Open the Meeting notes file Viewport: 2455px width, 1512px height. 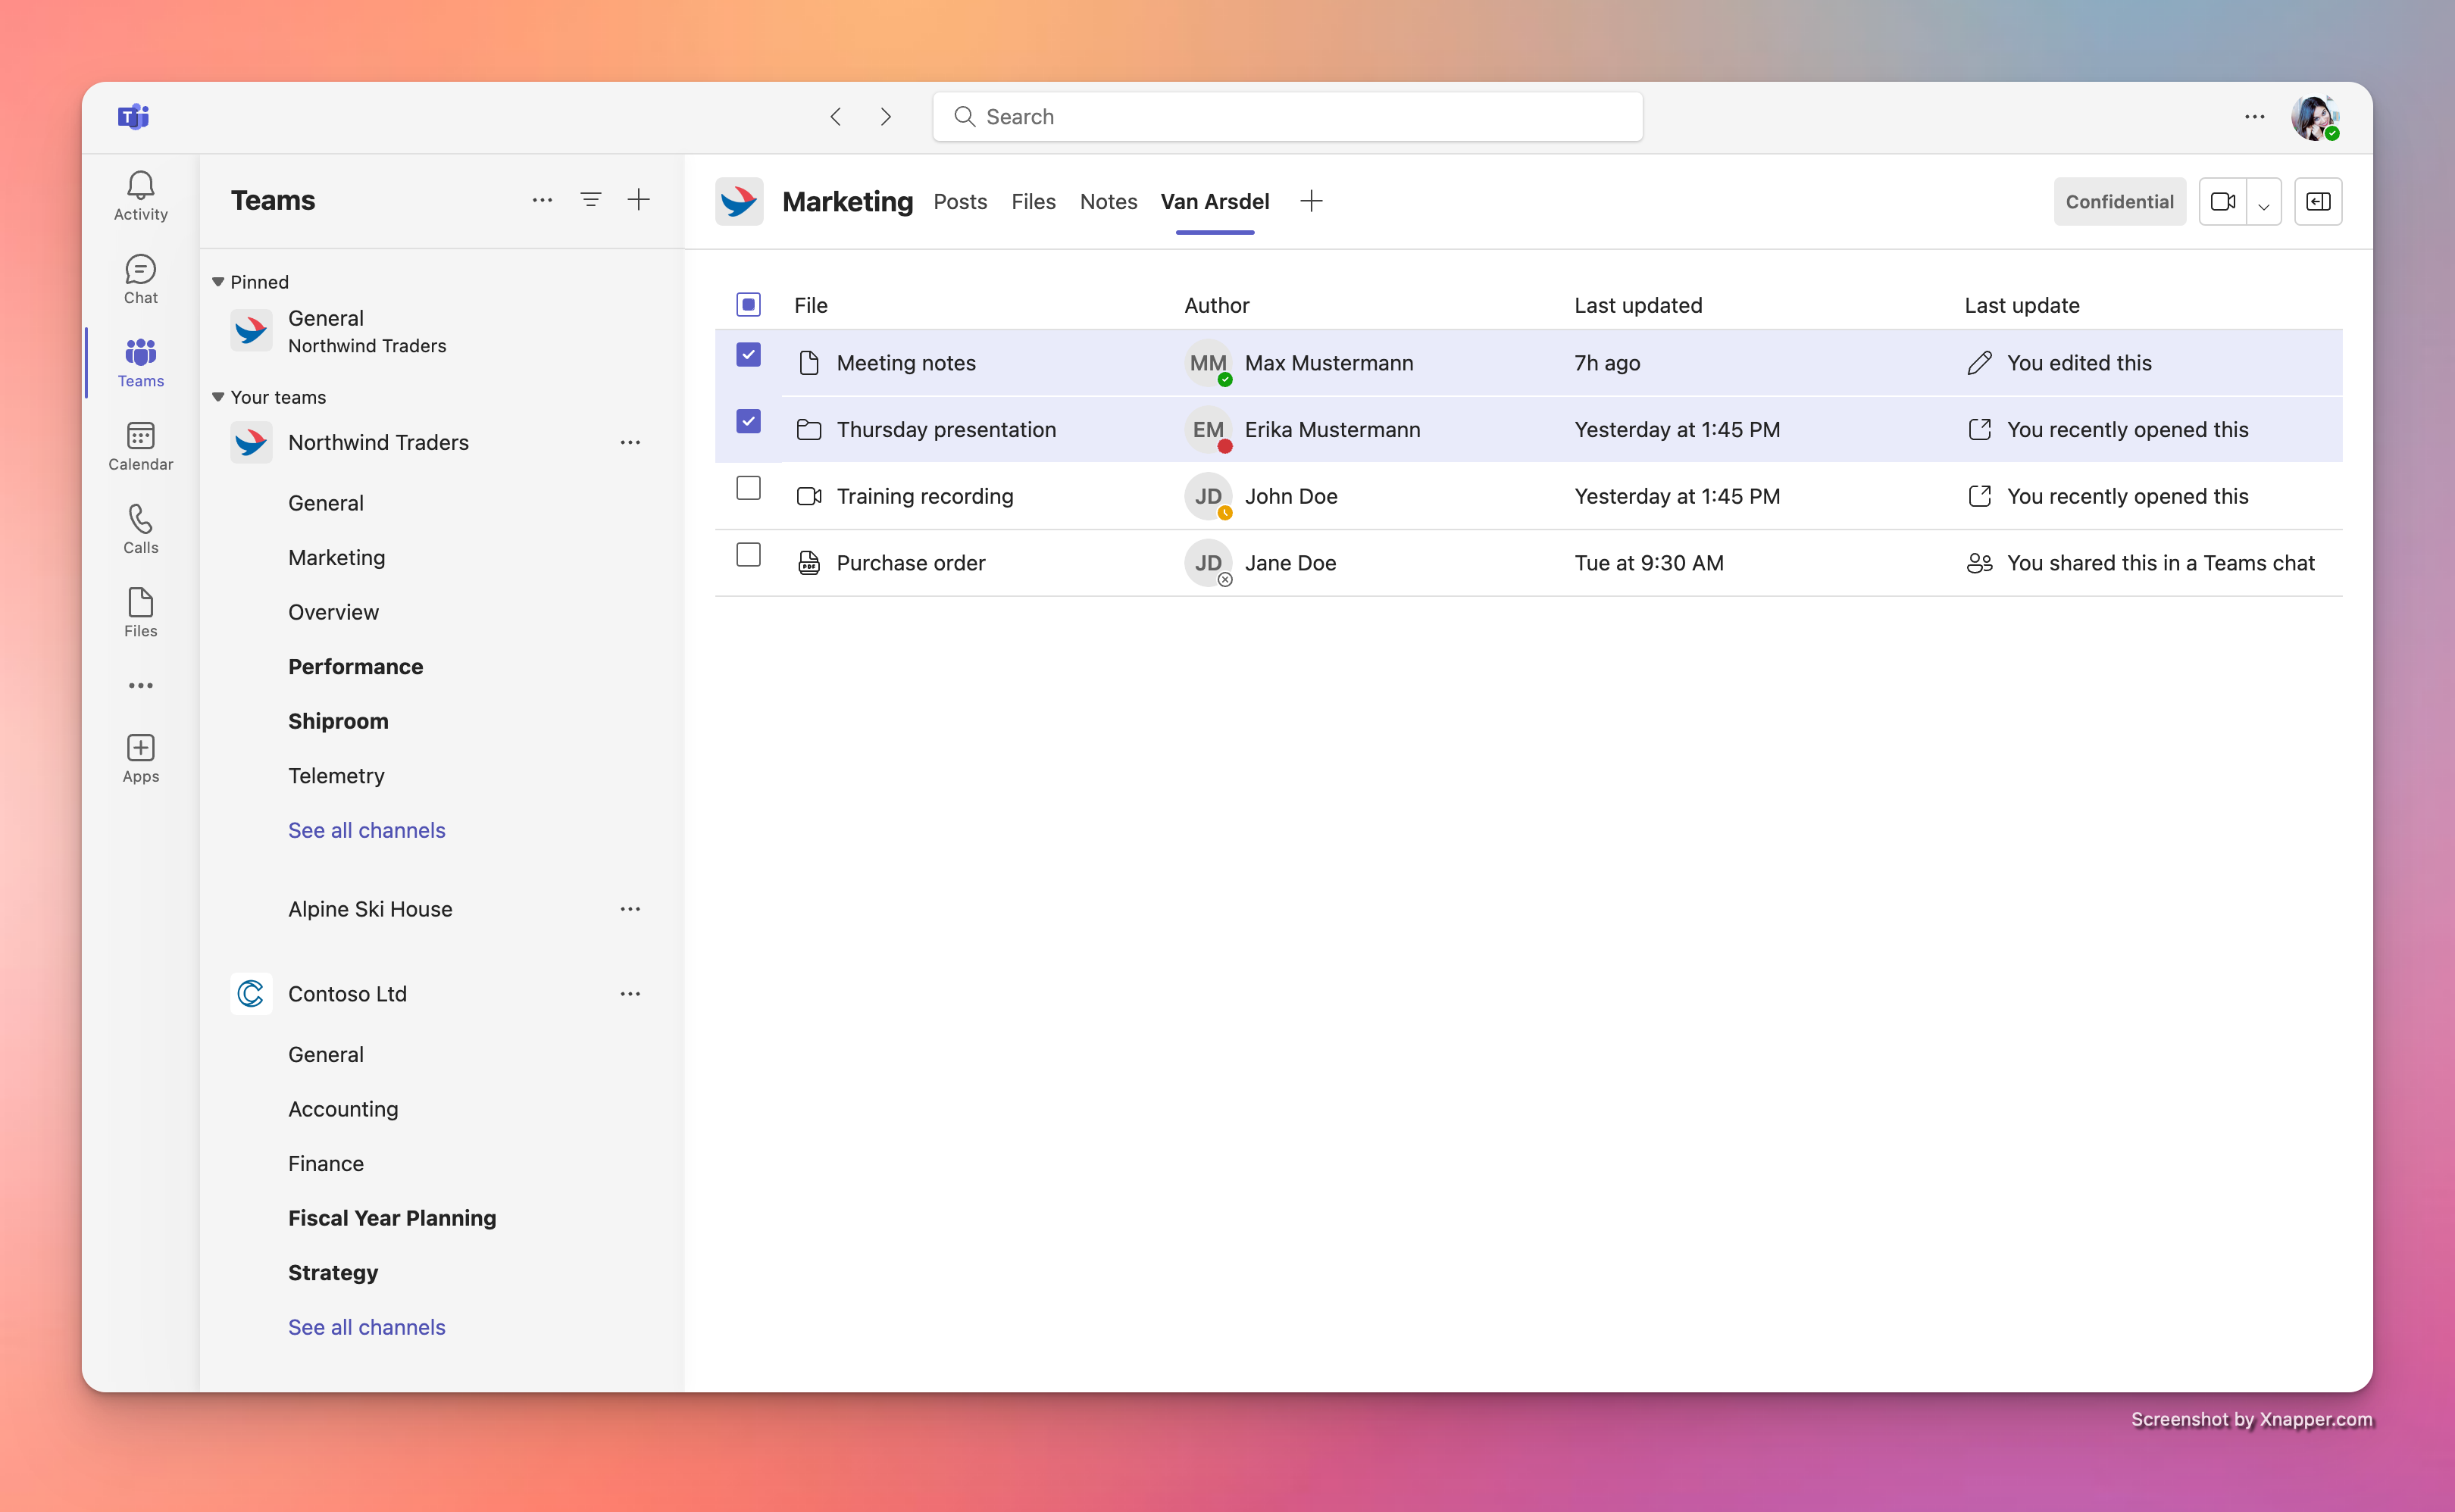[x=906, y=363]
